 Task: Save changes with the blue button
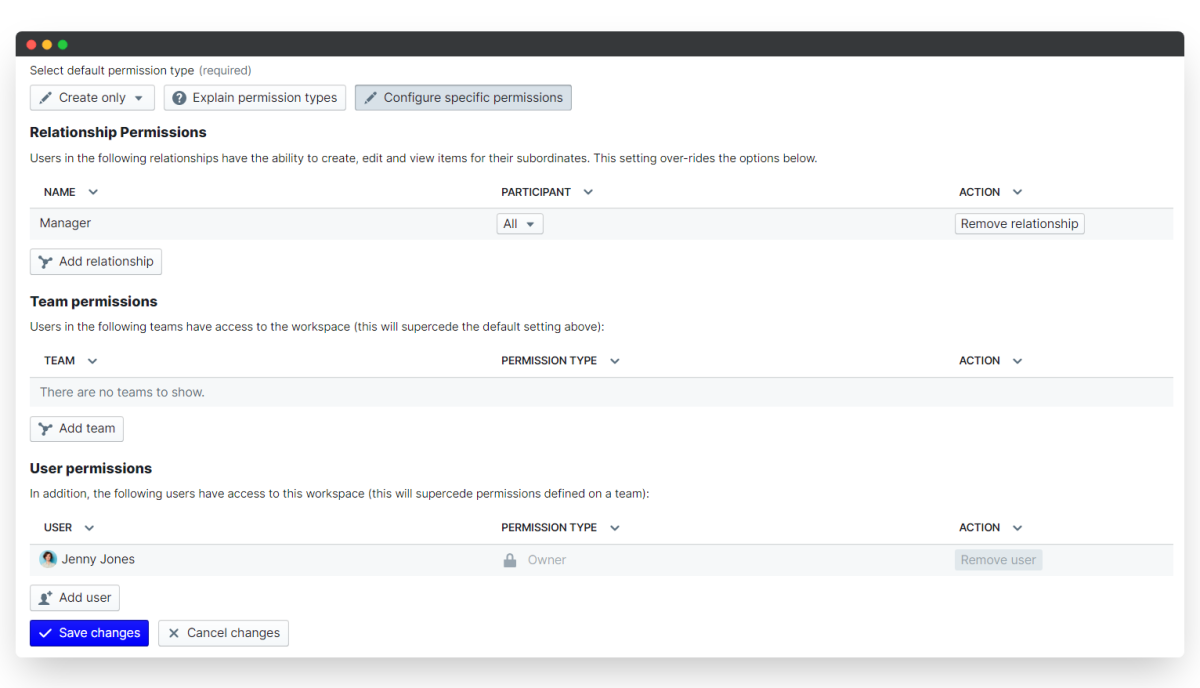(x=89, y=633)
